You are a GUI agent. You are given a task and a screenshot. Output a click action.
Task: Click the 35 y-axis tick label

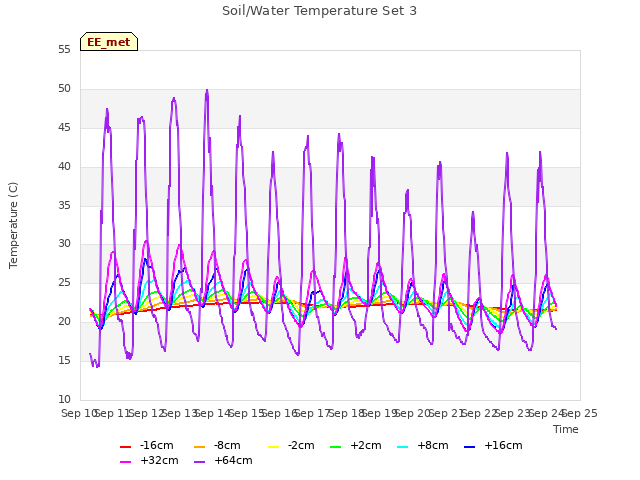[x=64, y=205]
